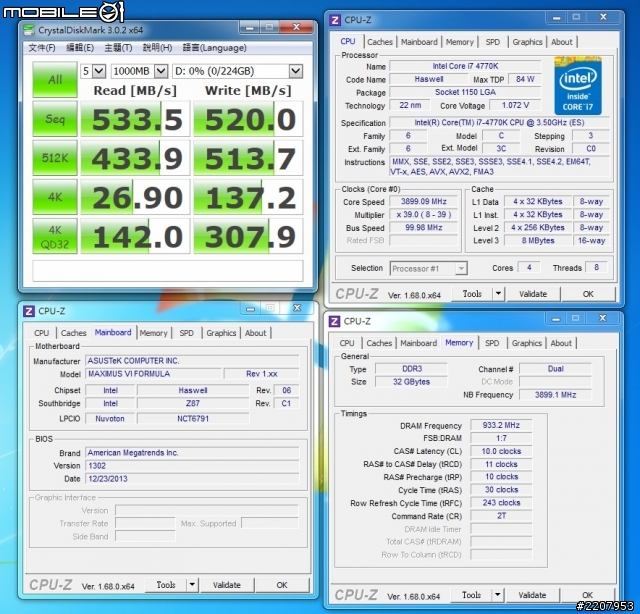
Task: Click the CPU-Z icon of the Memory window title bar
Action: tap(334, 321)
